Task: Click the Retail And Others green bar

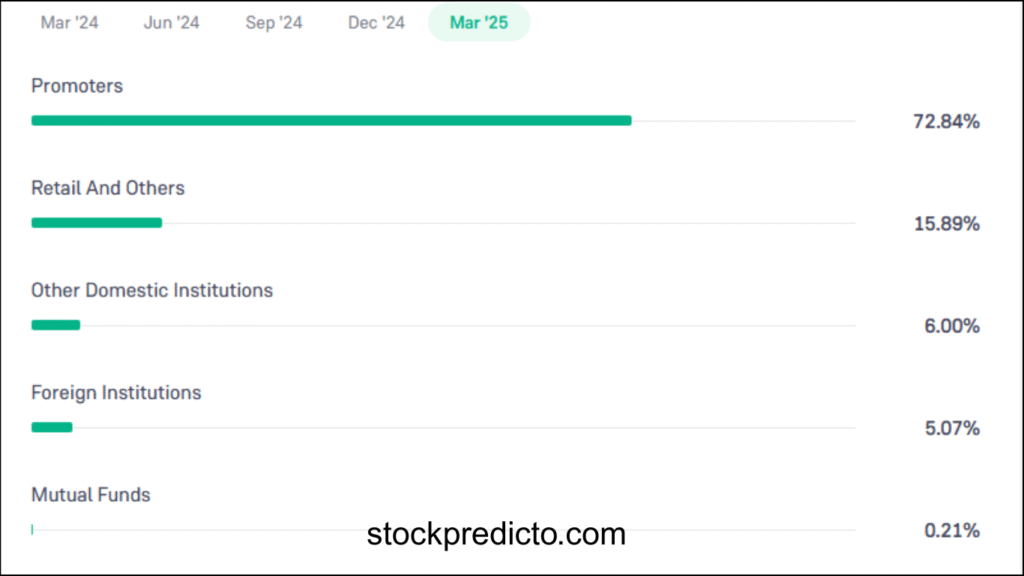Action: click(x=96, y=223)
